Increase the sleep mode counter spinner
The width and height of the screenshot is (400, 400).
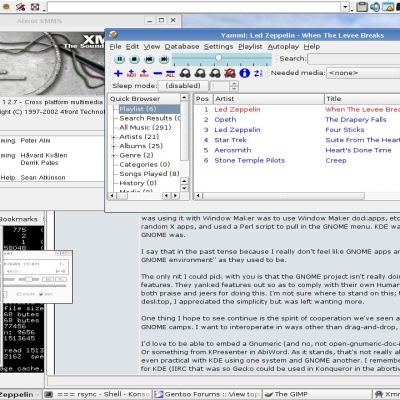(x=234, y=83)
